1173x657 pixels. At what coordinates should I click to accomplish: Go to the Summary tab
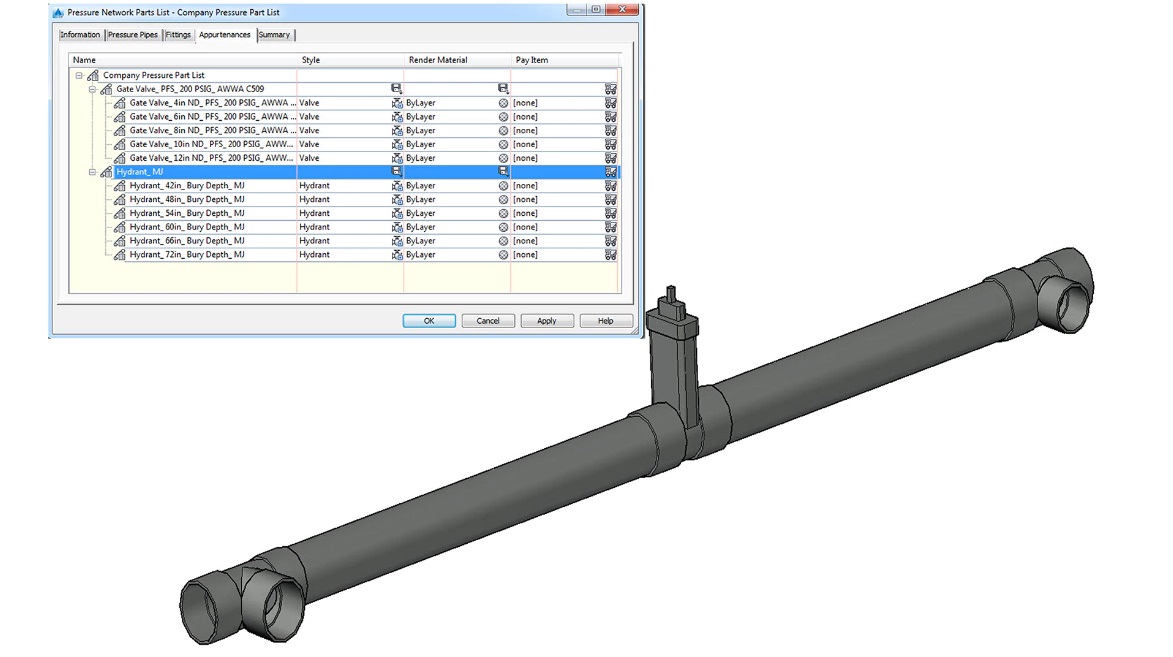(274, 35)
